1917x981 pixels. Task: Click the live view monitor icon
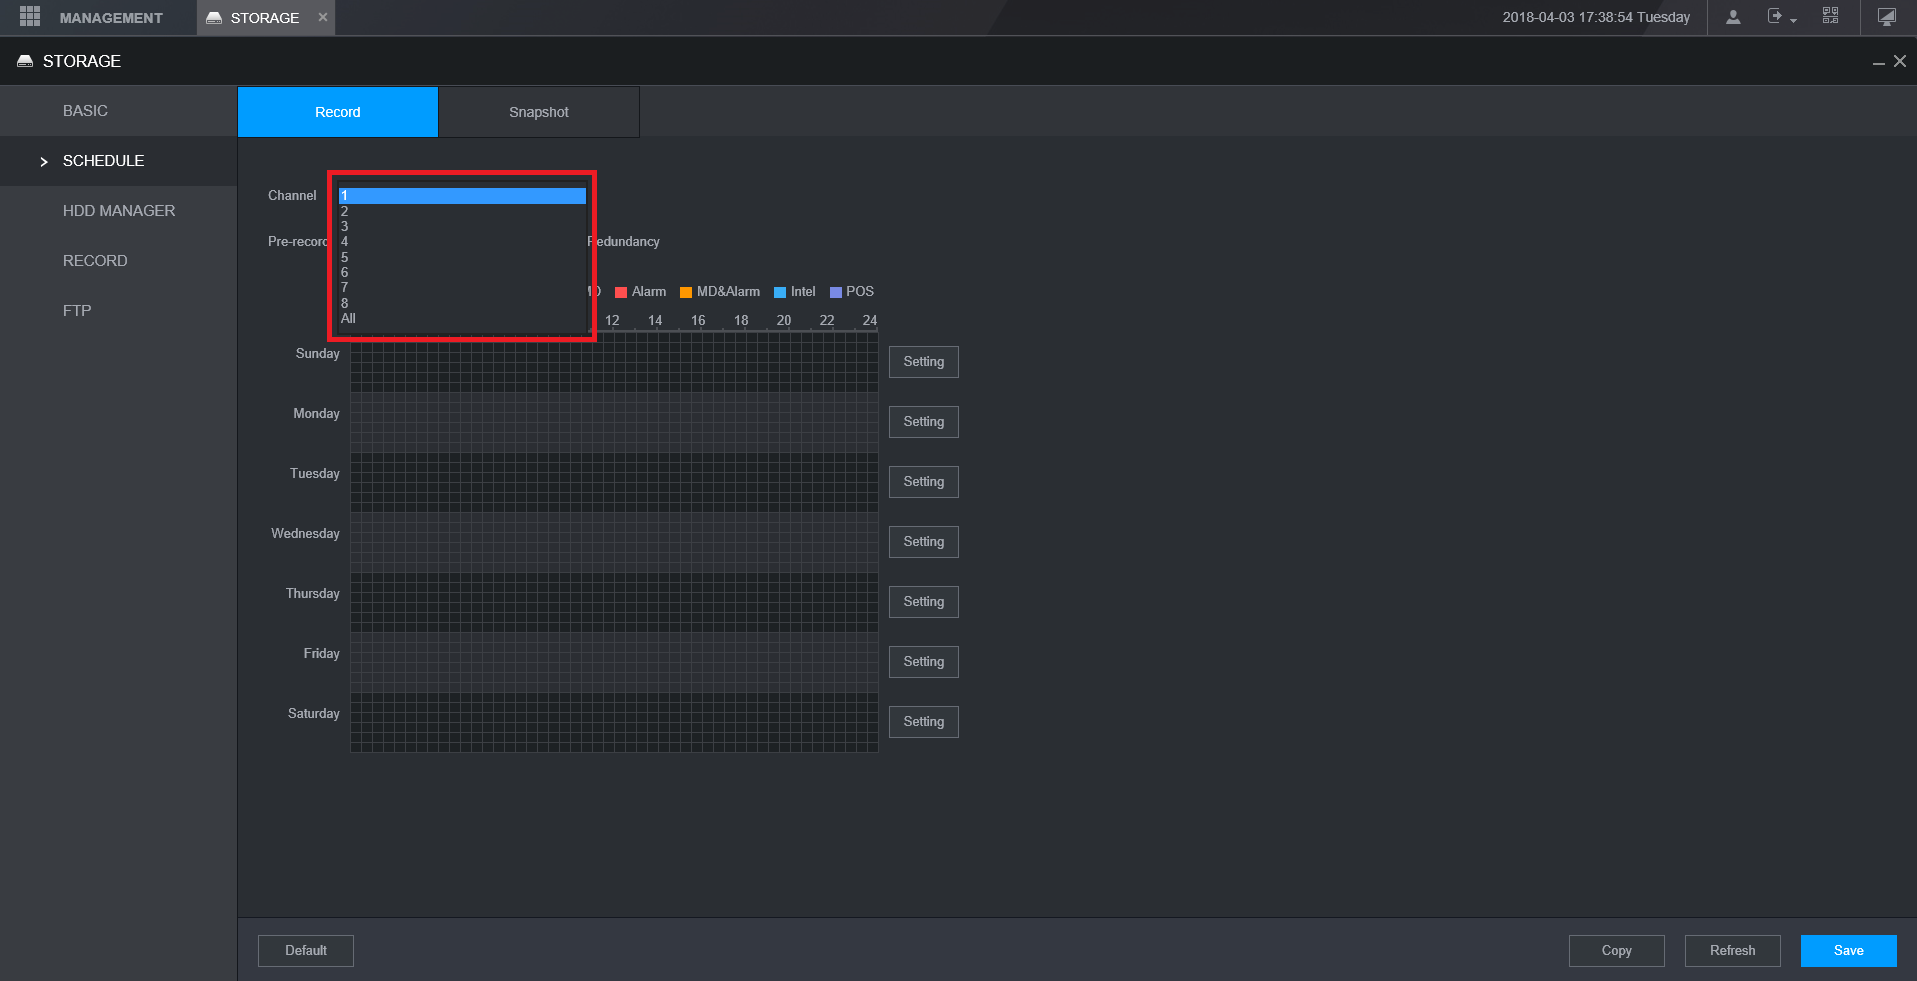(x=1886, y=17)
